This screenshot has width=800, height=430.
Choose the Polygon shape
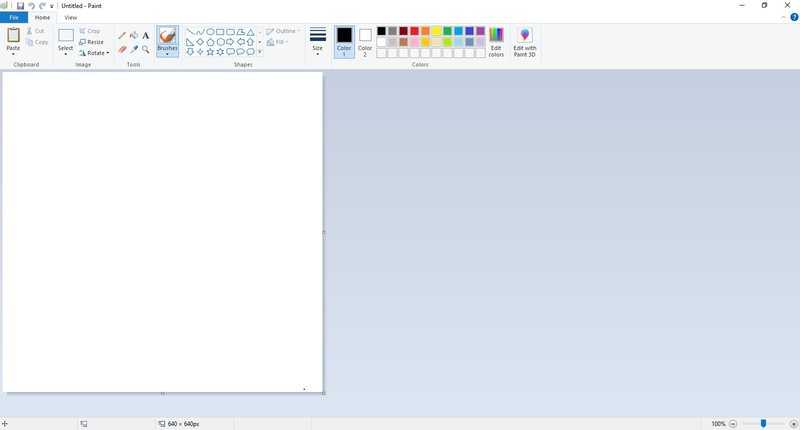coord(240,32)
